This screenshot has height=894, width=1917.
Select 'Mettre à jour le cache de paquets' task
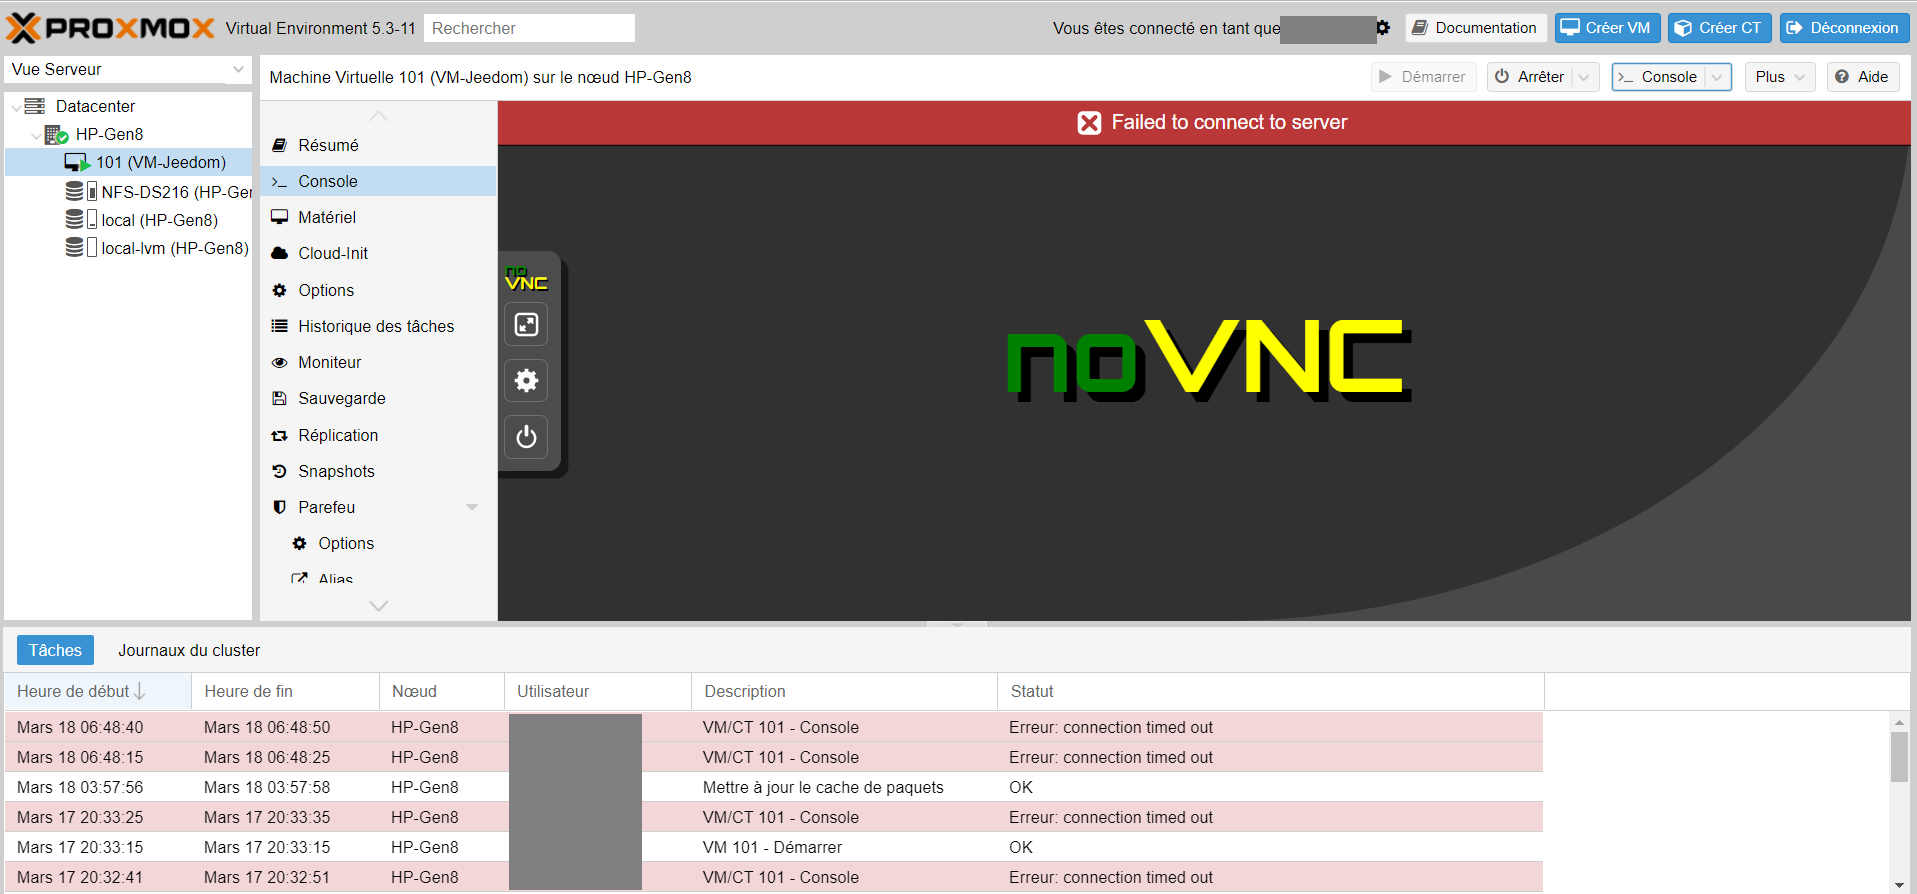pyautogui.click(x=774, y=787)
